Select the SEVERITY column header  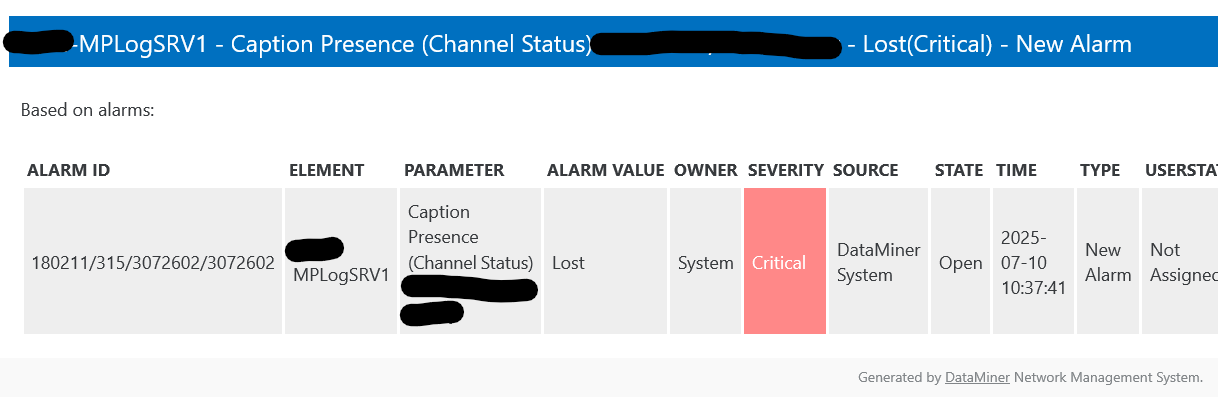coord(786,170)
